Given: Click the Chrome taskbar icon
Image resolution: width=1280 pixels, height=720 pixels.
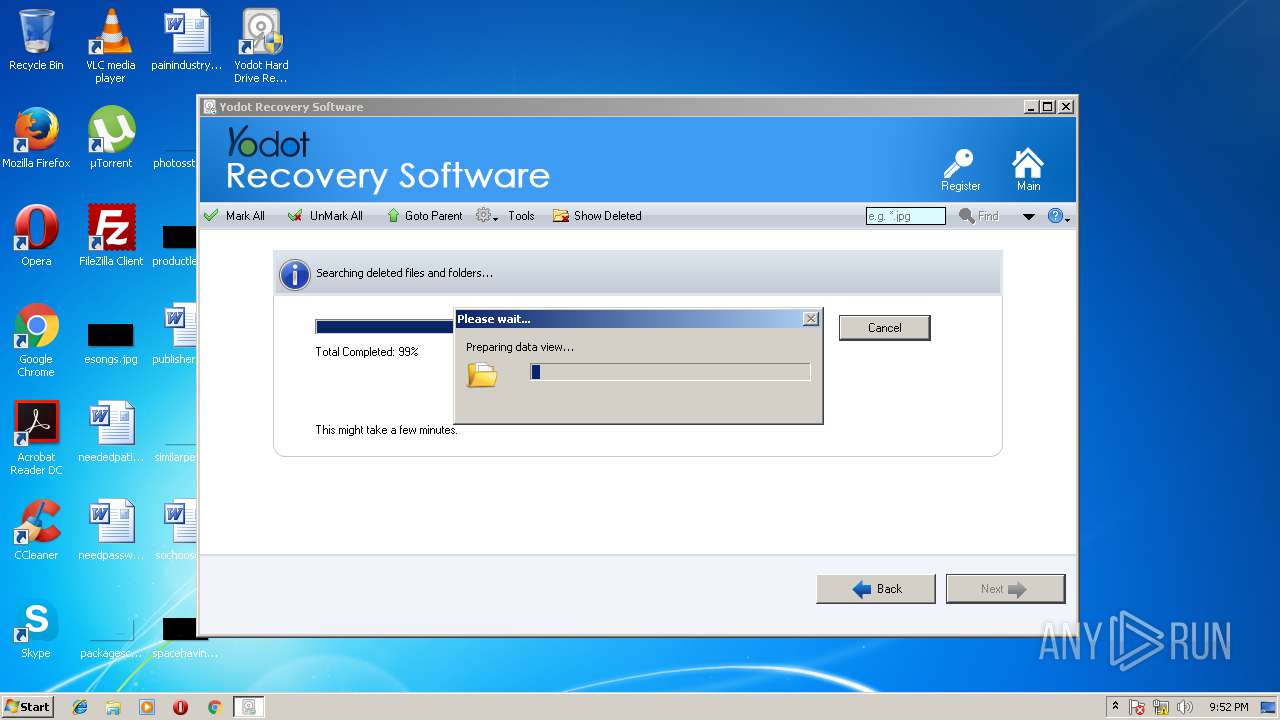Looking at the screenshot, I should pos(214,707).
